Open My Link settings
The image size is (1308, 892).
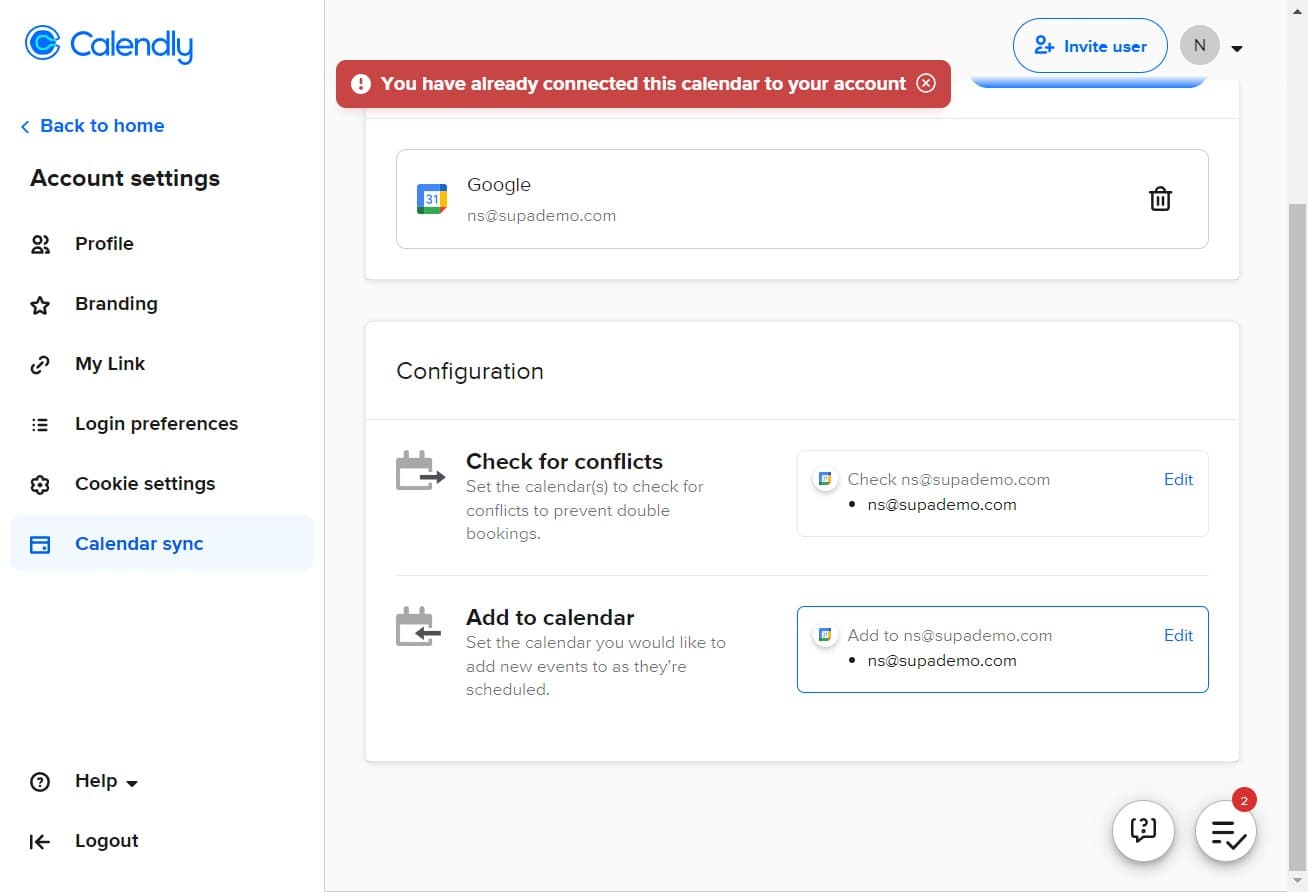pos(109,364)
